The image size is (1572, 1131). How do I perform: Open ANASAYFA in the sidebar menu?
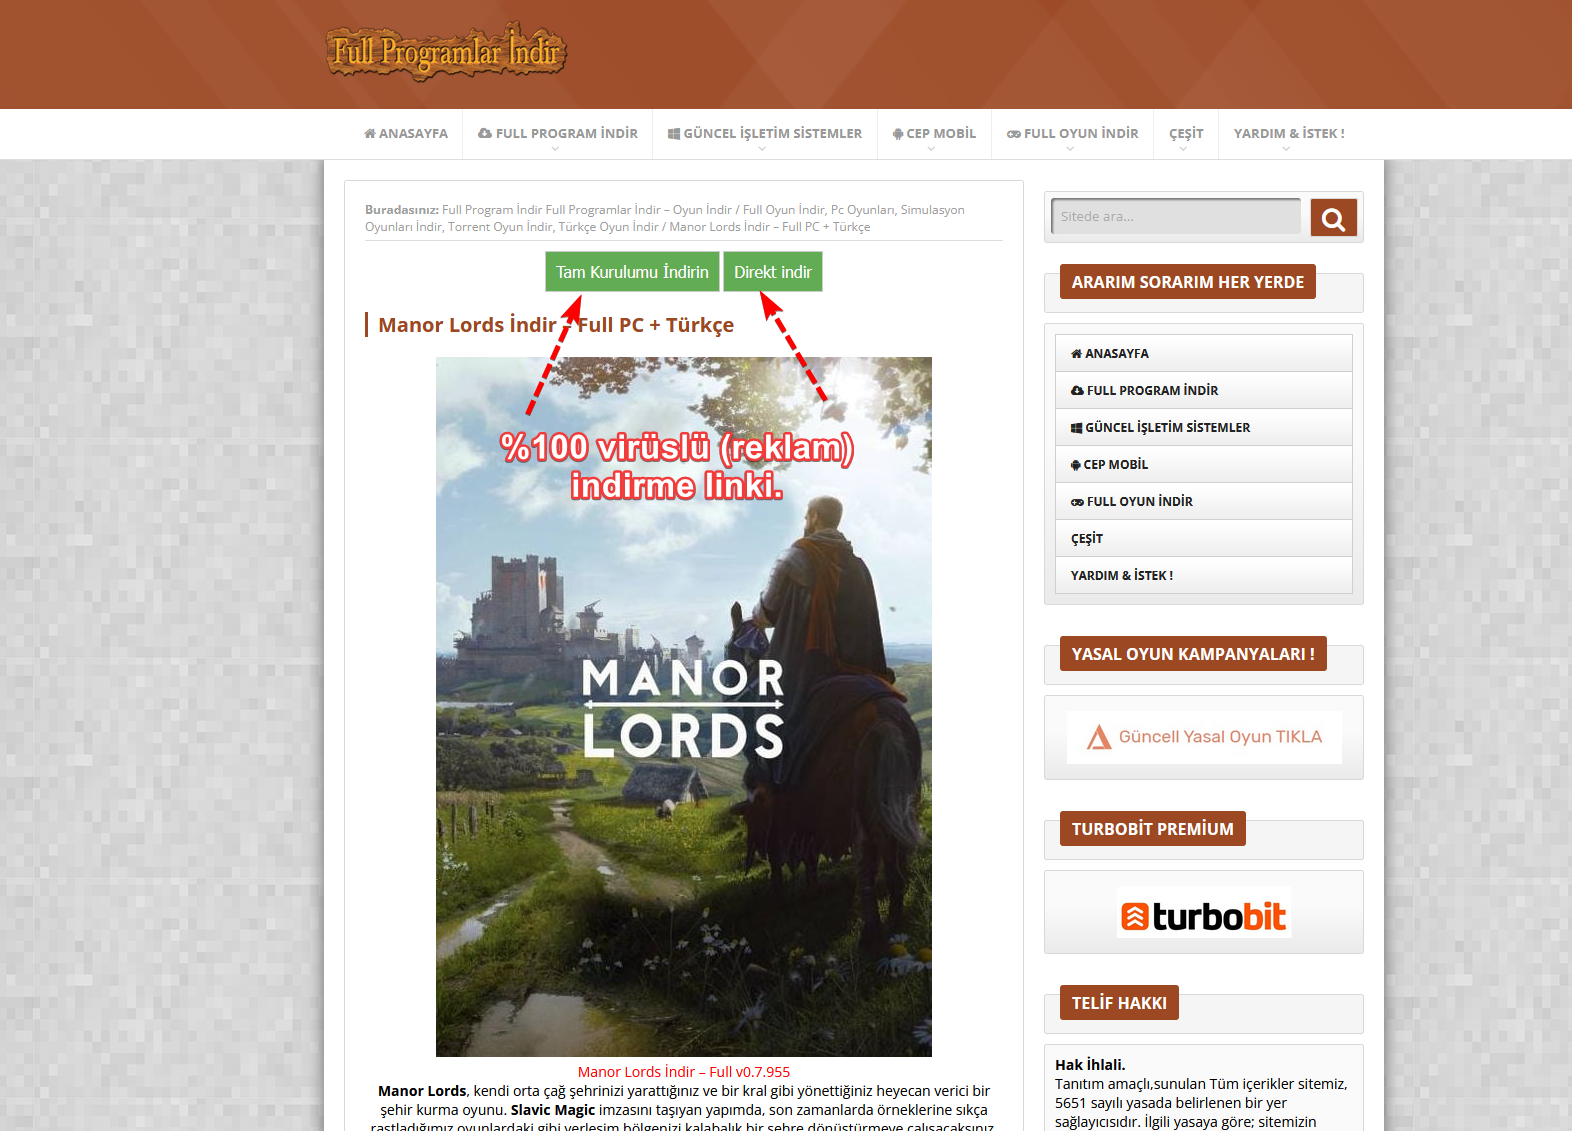pyautogui.click(x=1204, y=353)
